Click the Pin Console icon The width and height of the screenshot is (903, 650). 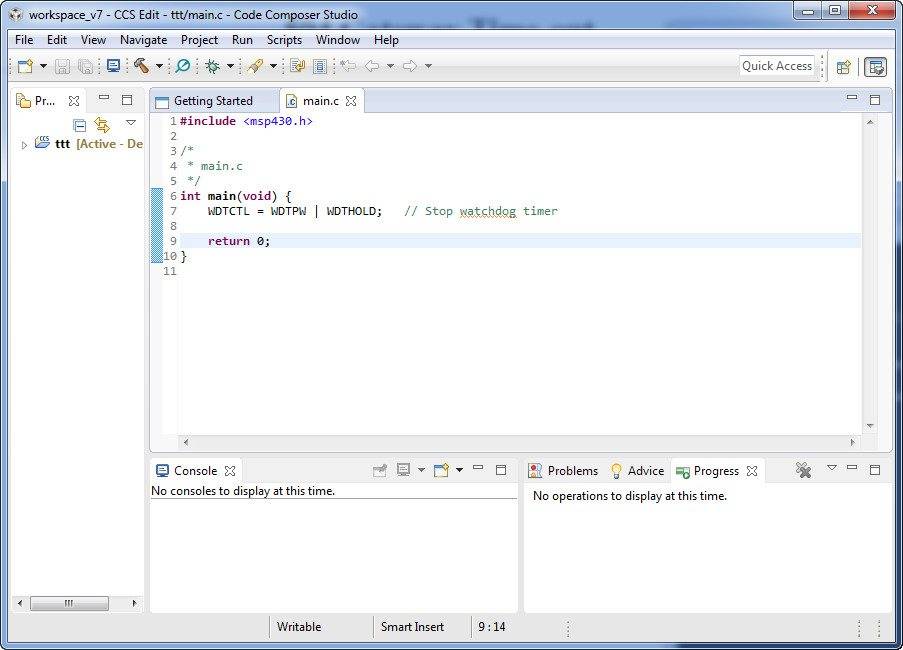click(x=380, y=471)
